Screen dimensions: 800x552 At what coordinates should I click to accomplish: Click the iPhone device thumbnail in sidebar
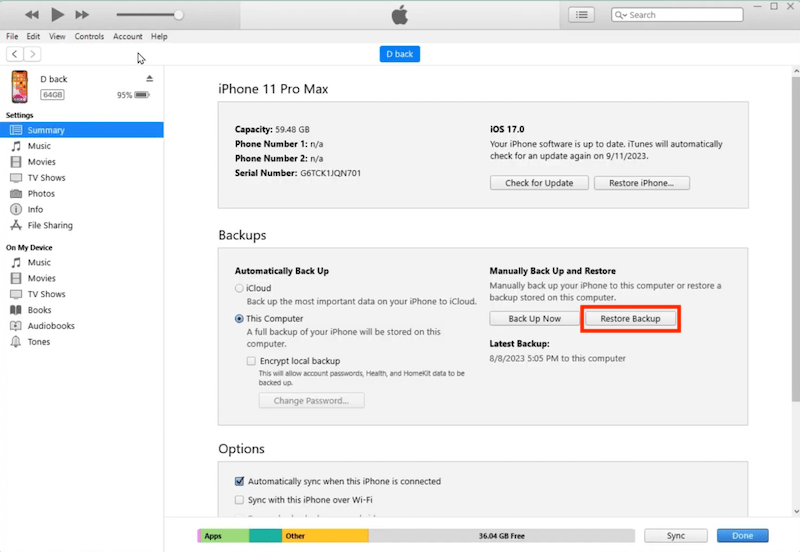coord(19,87)
